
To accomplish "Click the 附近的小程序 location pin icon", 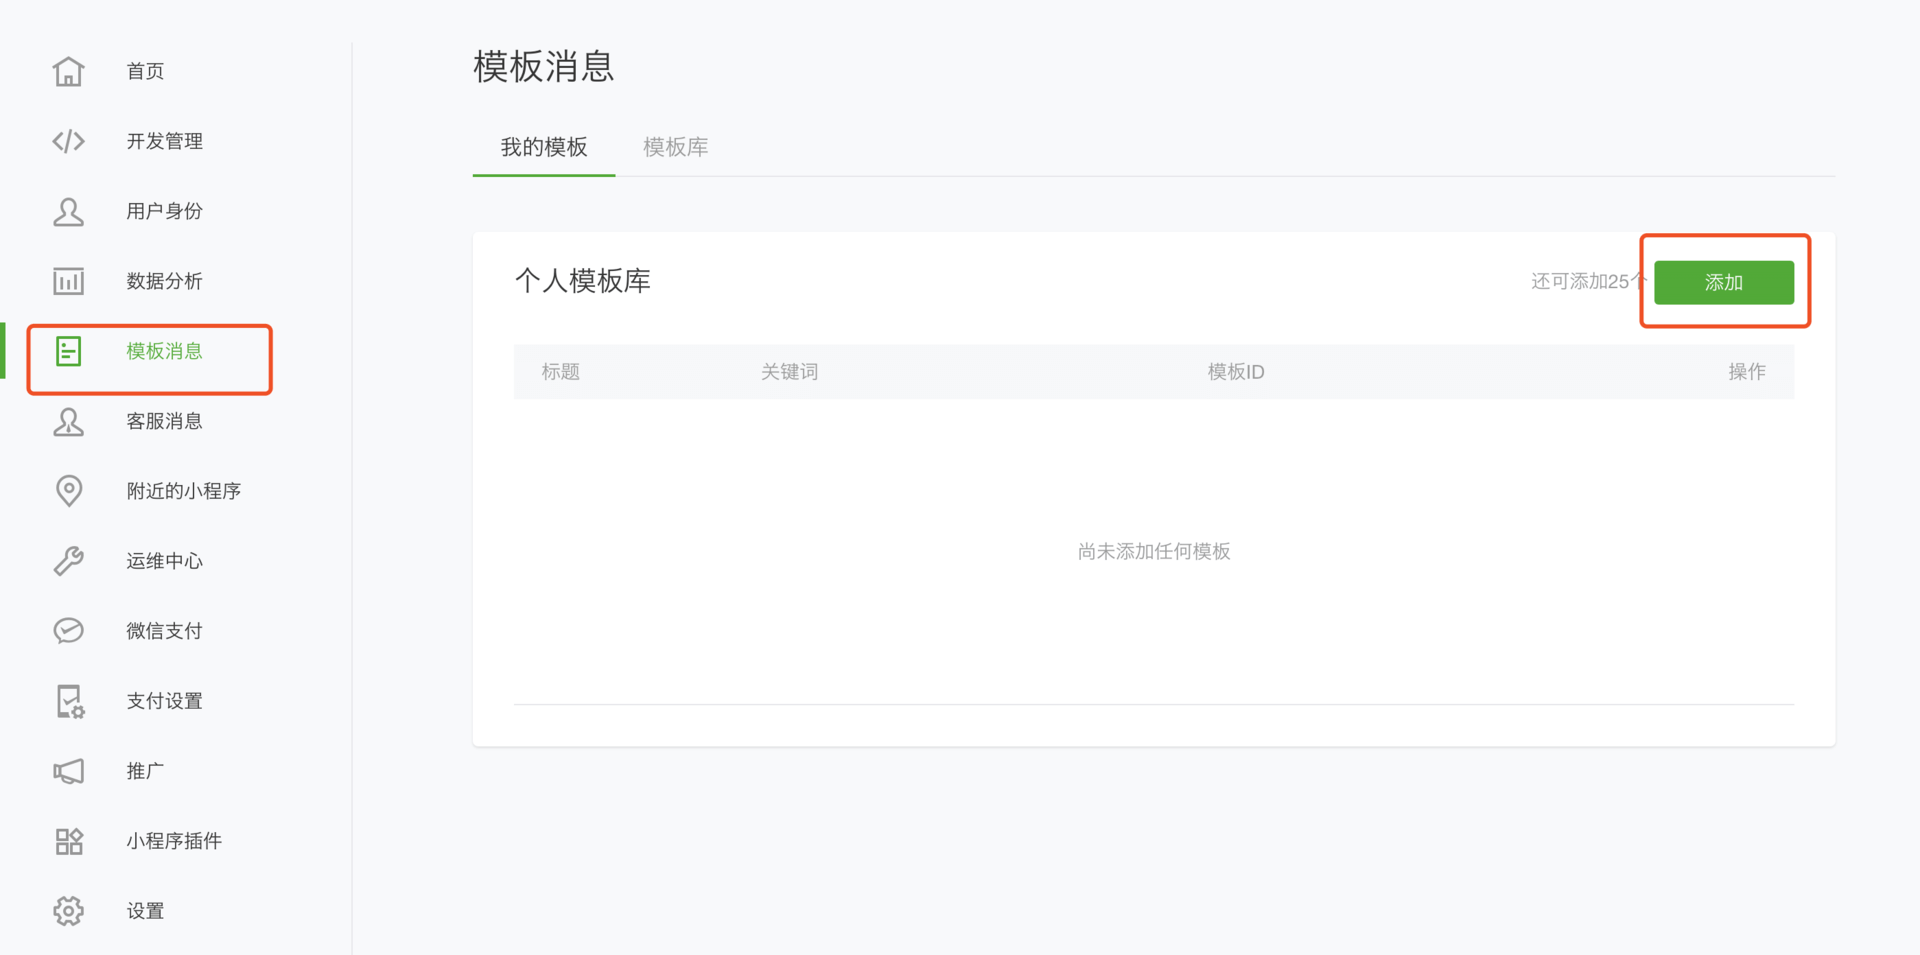I will click(x=68, y=491).
